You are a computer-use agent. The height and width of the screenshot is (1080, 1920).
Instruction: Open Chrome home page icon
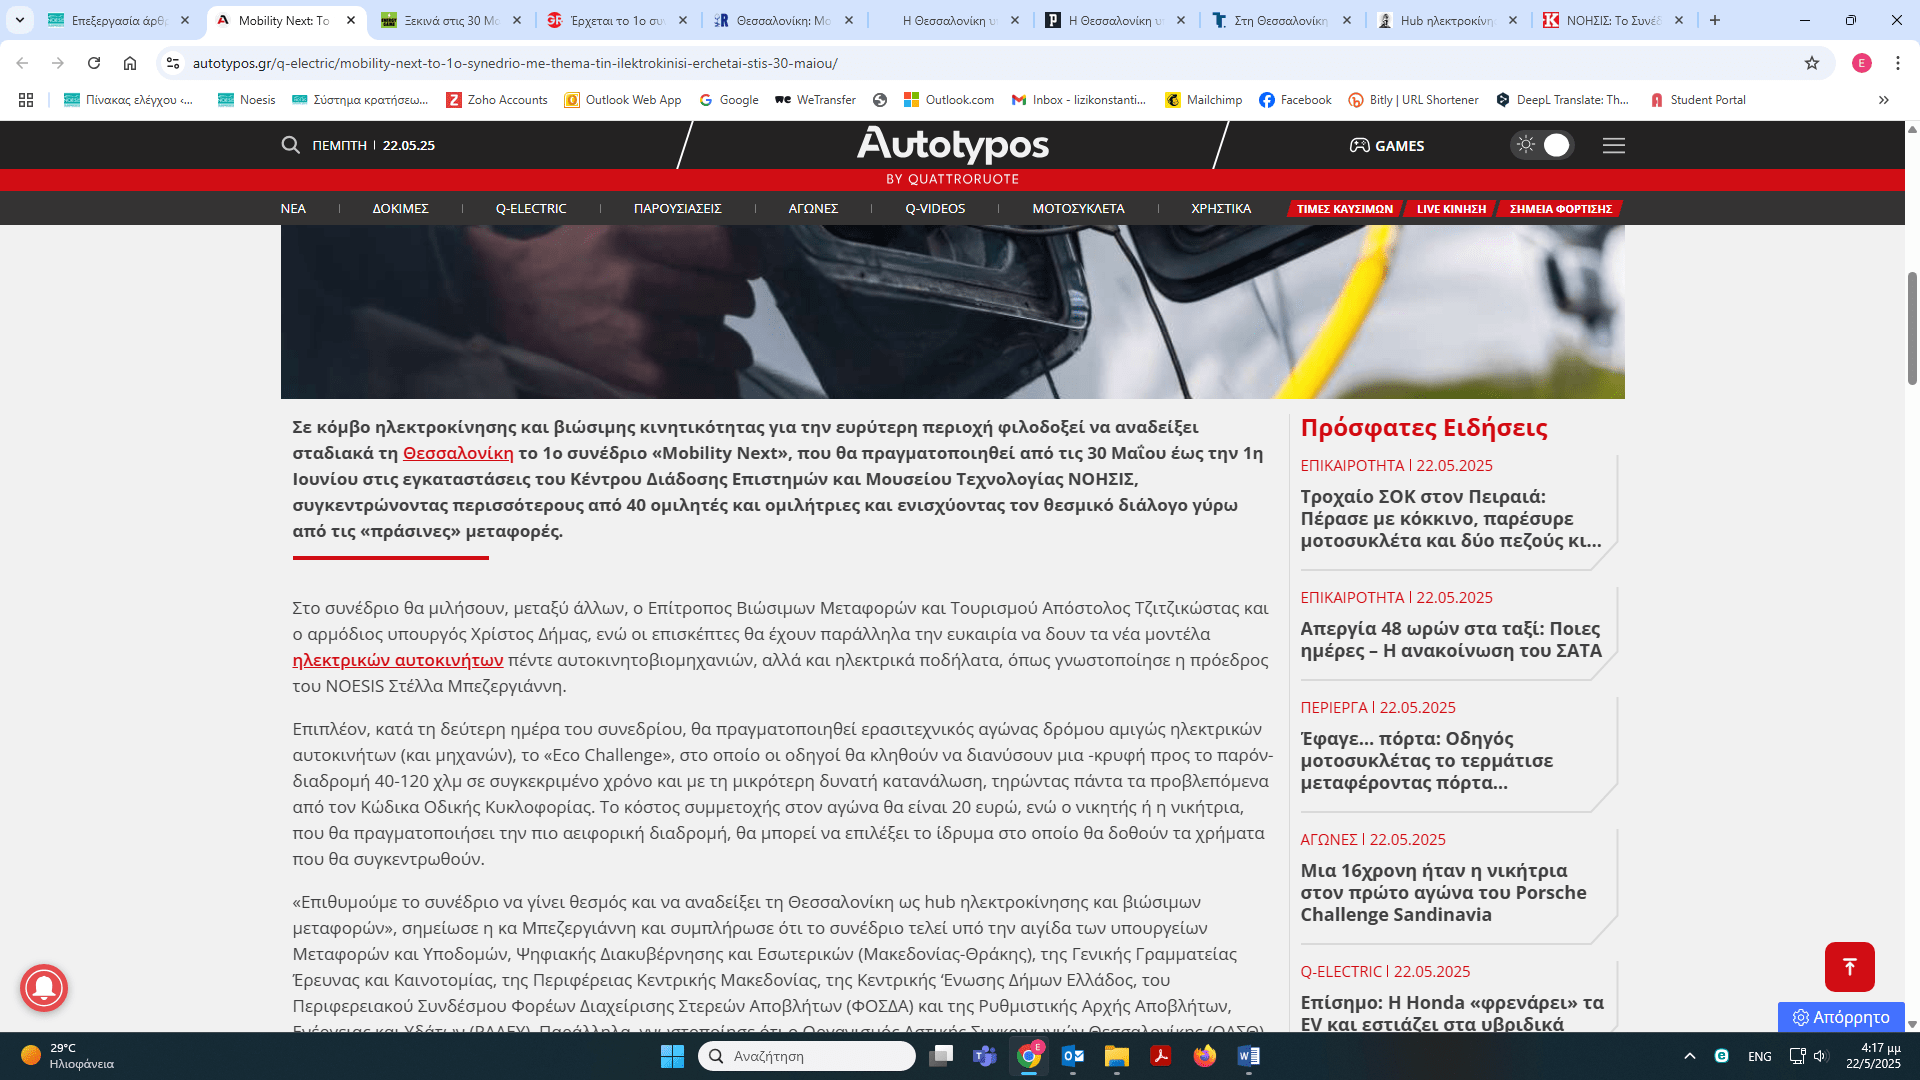pos(130,63)
